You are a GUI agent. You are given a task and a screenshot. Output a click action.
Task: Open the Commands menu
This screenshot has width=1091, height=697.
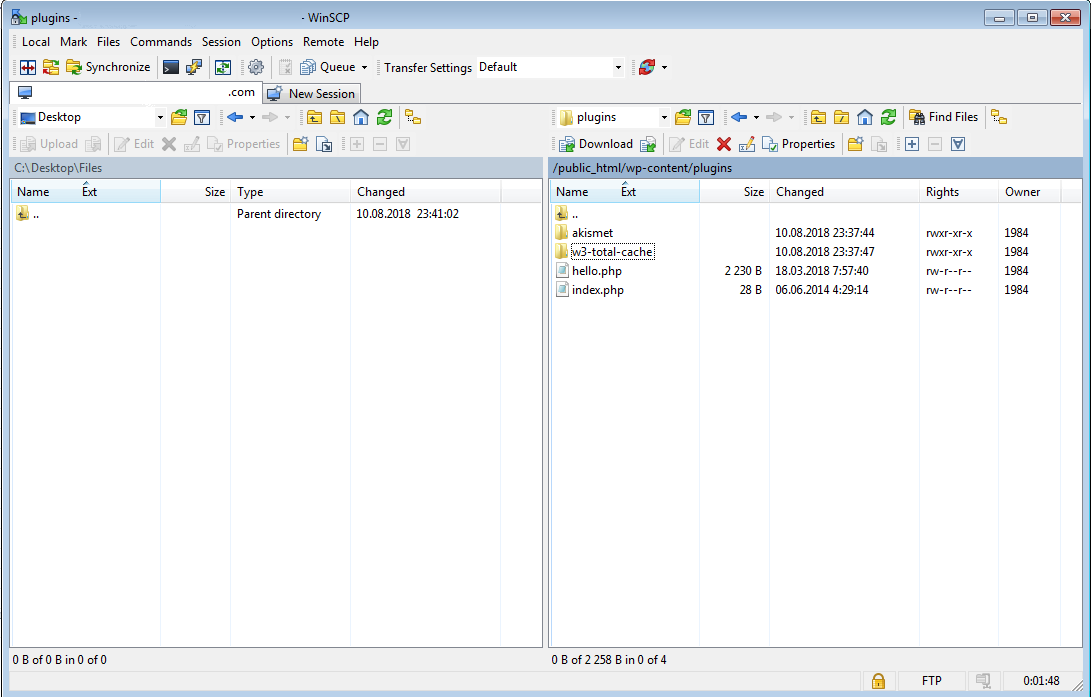(x=160, y=42)
